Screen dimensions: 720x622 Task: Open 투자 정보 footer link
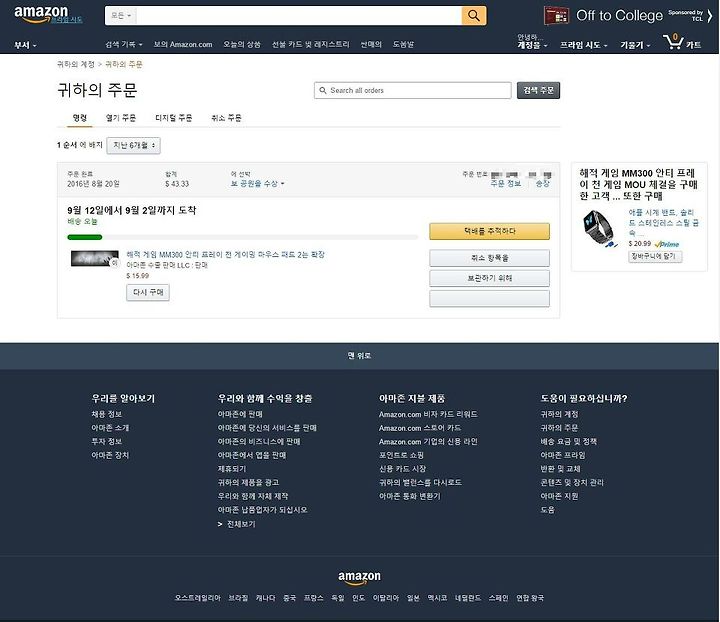(107, 442)
